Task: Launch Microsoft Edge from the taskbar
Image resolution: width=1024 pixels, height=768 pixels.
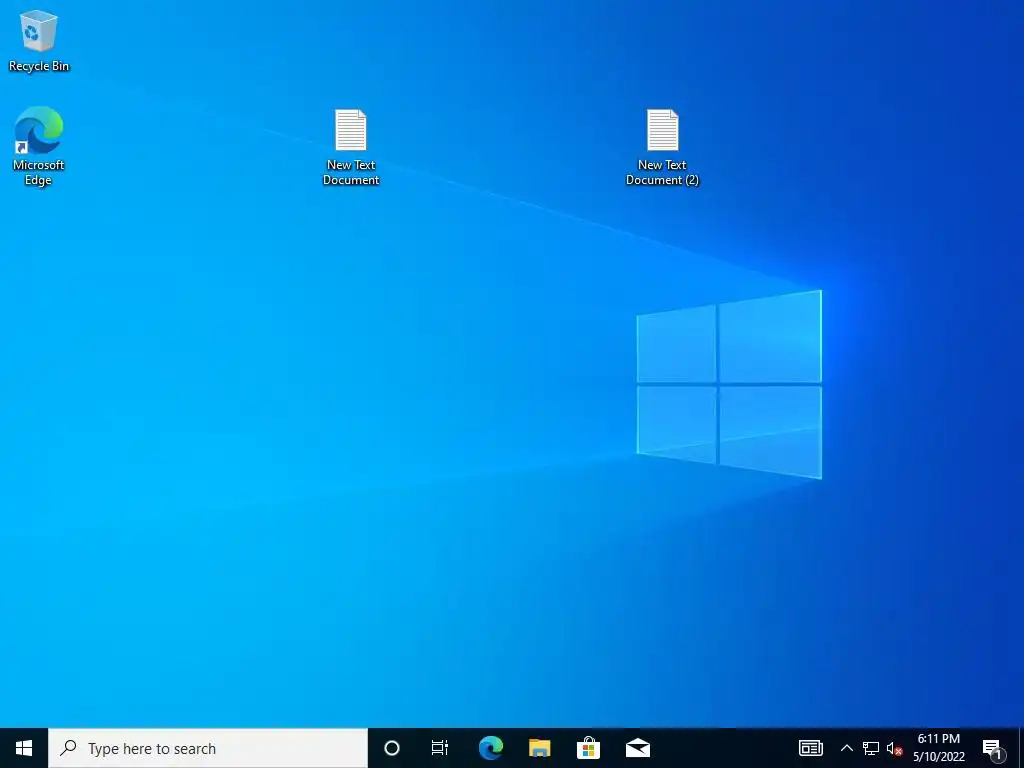Action: pyautogui.click(x=490, y=748)
